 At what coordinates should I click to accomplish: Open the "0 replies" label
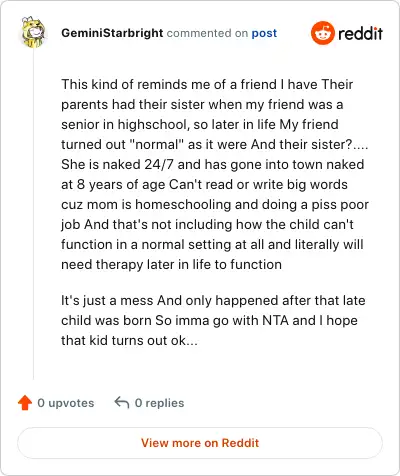[x=159, y=403]
